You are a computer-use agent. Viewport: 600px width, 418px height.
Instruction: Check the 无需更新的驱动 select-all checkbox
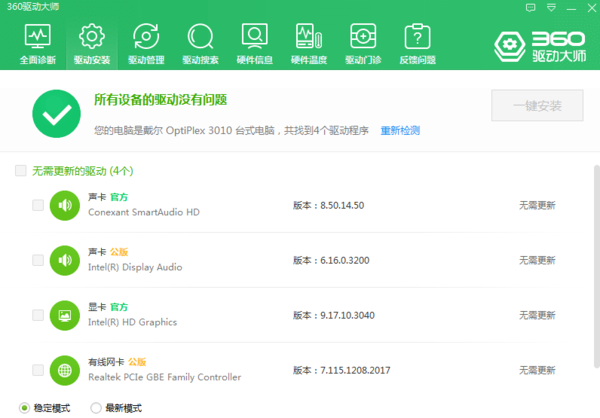(20, 172)
